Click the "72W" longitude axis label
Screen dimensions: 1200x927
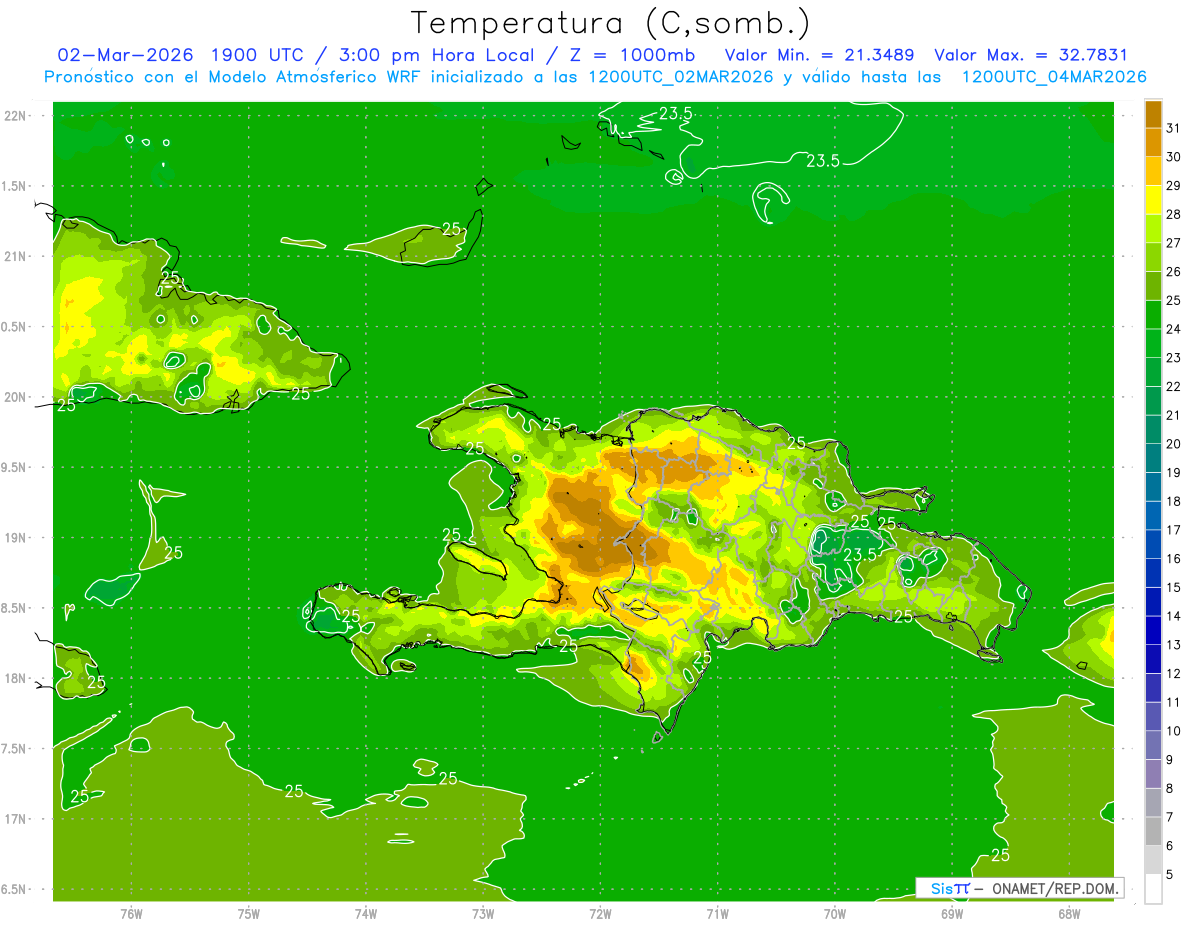coord(600,913)
